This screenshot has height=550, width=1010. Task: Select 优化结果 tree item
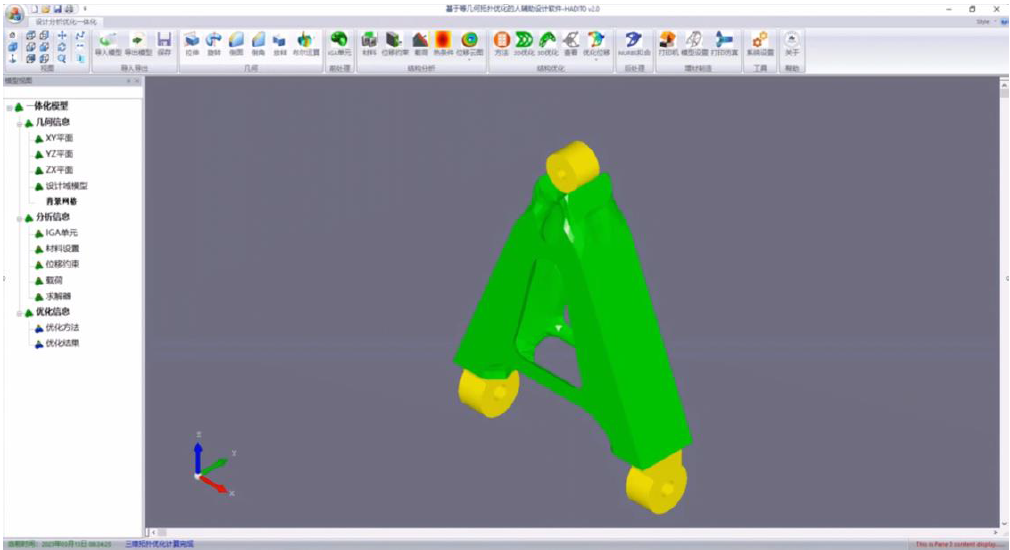pos(62,343)
